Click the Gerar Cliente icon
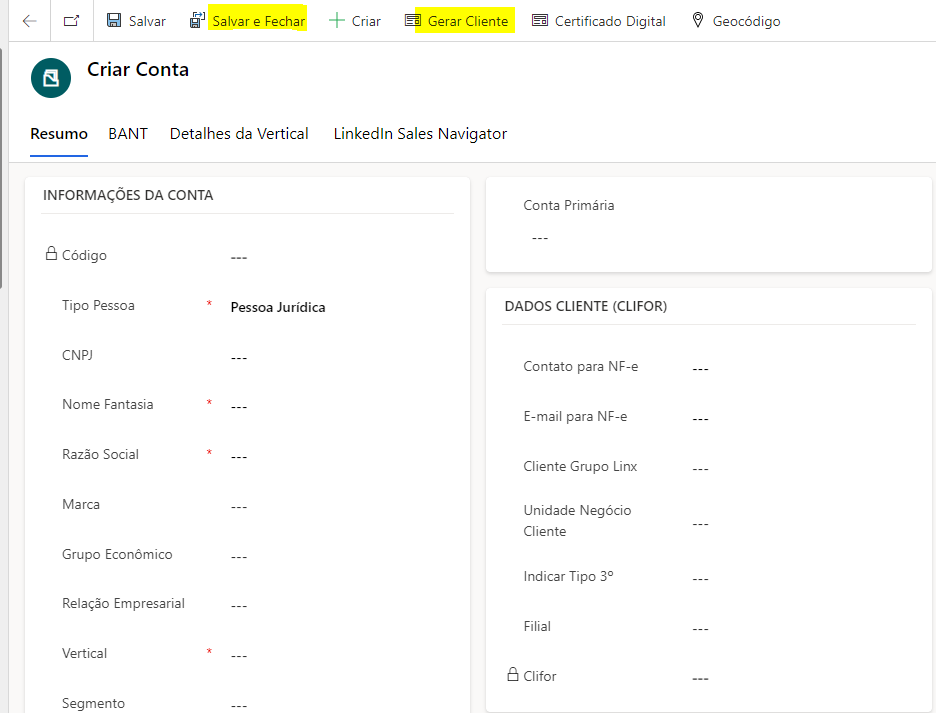Image resolution: width=936 pixels, height=713 pixels. [413, 21]
